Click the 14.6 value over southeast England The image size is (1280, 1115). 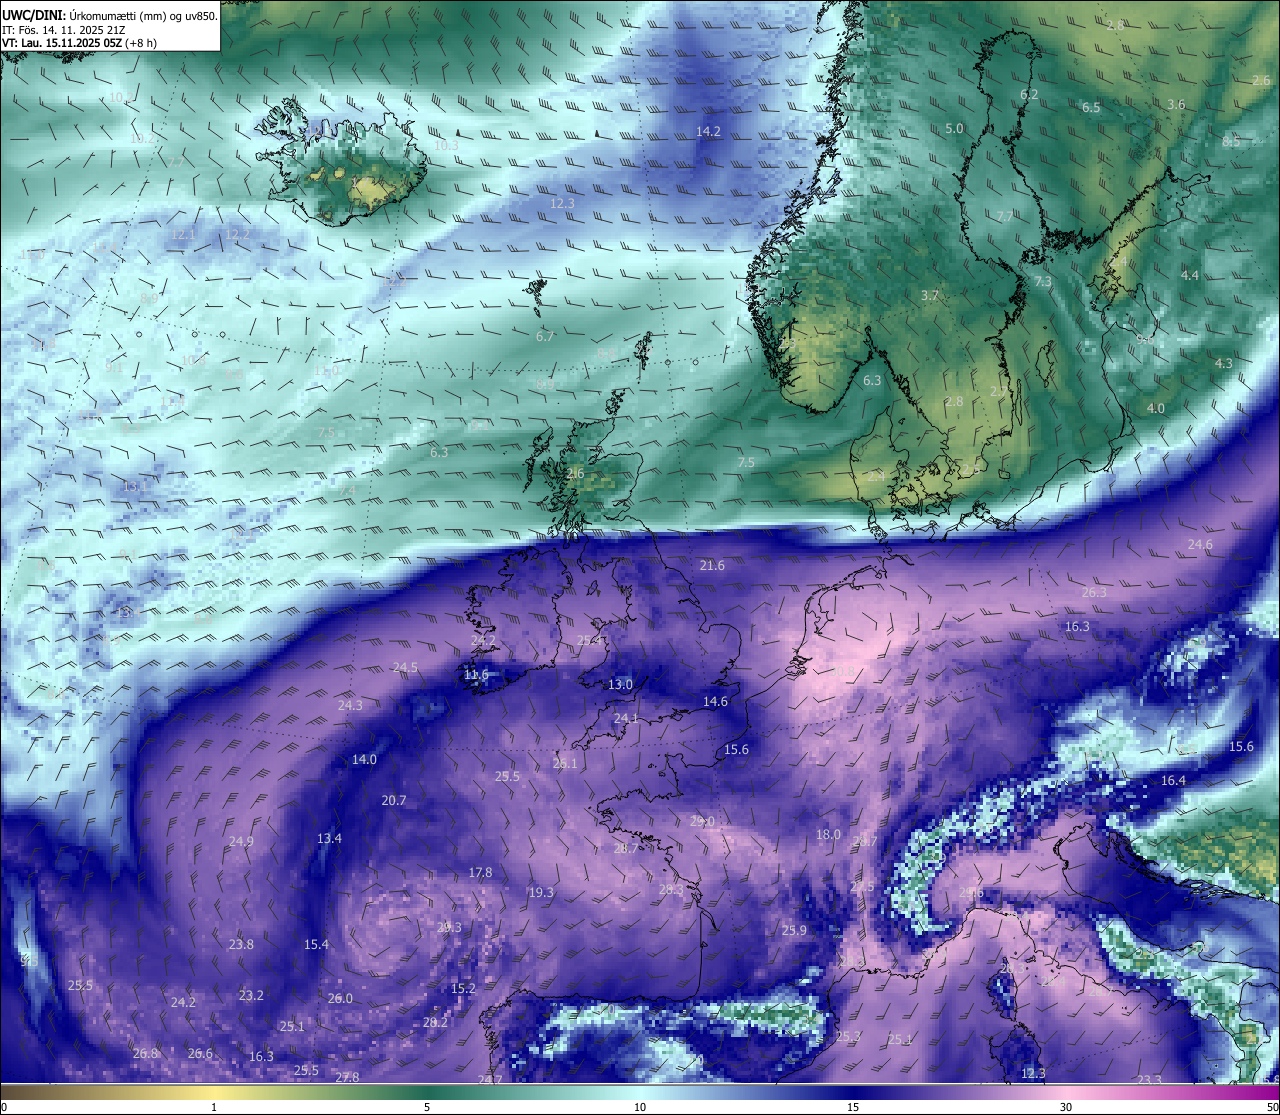[715, 701]
